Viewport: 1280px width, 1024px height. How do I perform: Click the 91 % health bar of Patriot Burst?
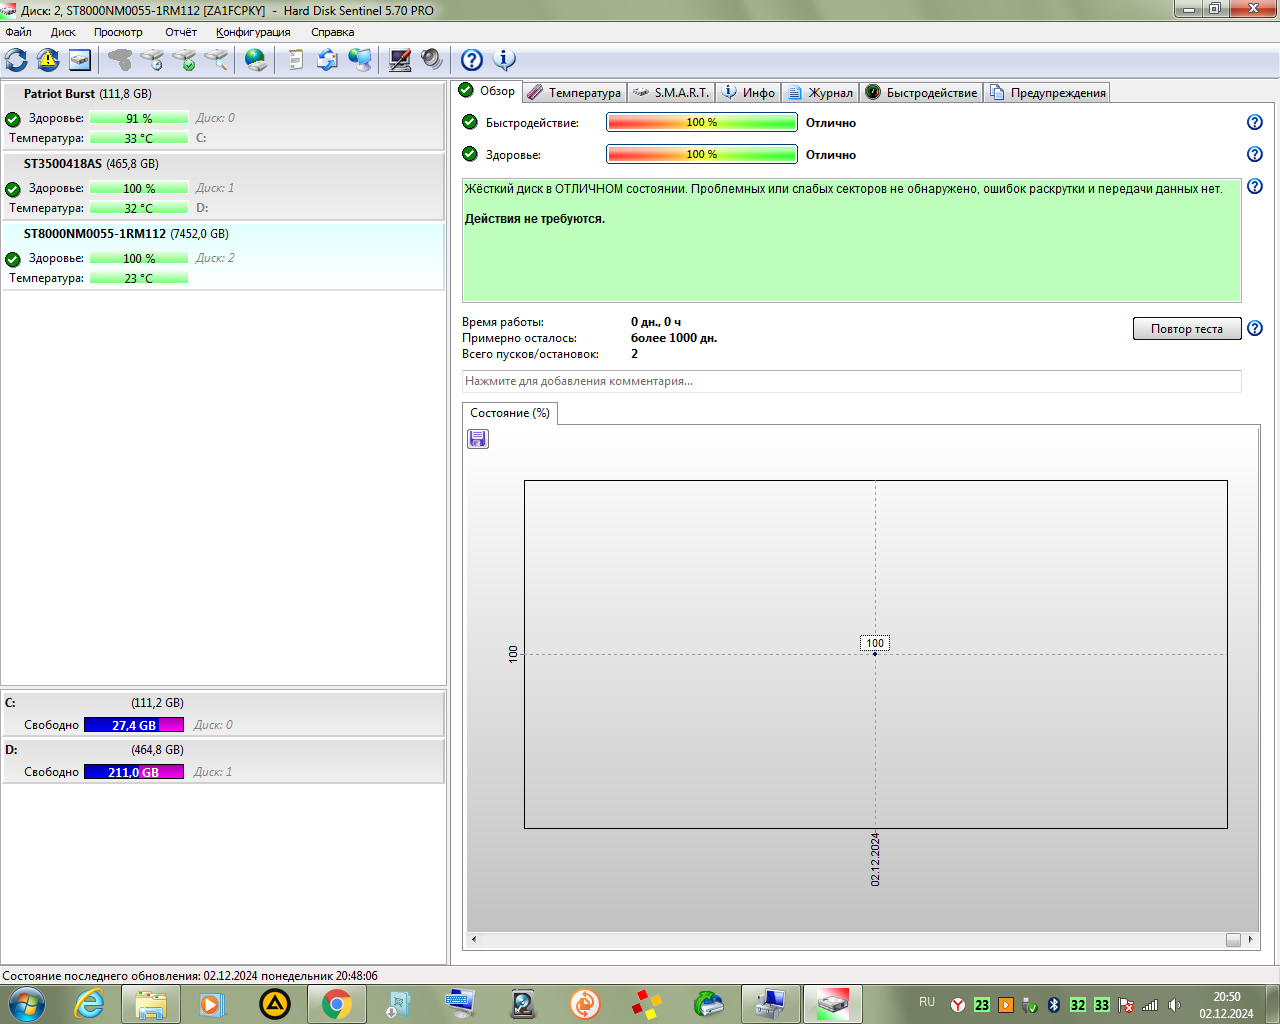(139, 118)
